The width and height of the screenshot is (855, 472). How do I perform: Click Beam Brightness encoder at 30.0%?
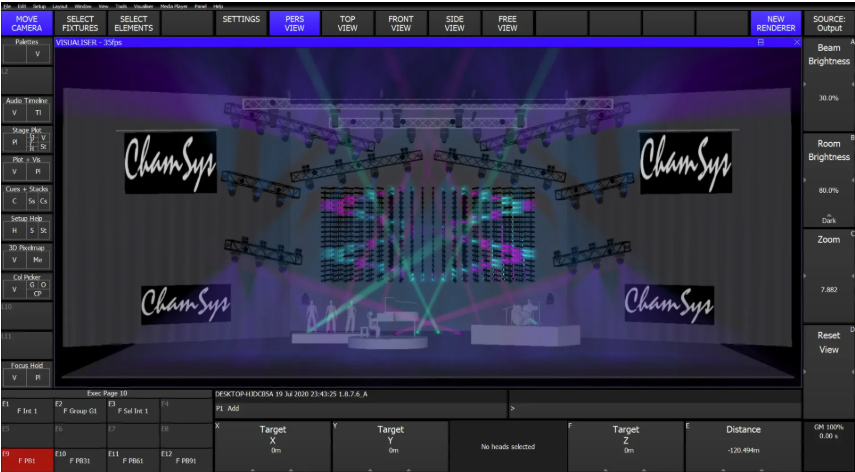tap(829, 84)
